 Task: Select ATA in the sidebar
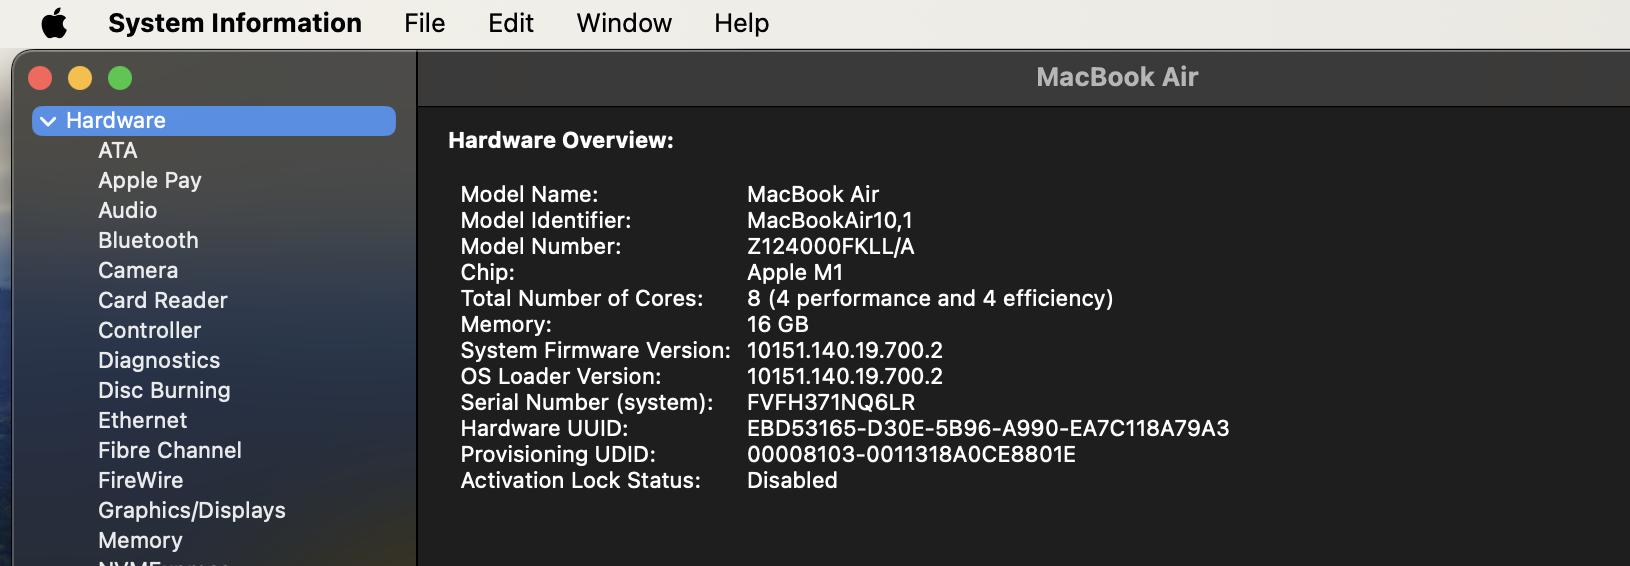[x=118, y=151]
